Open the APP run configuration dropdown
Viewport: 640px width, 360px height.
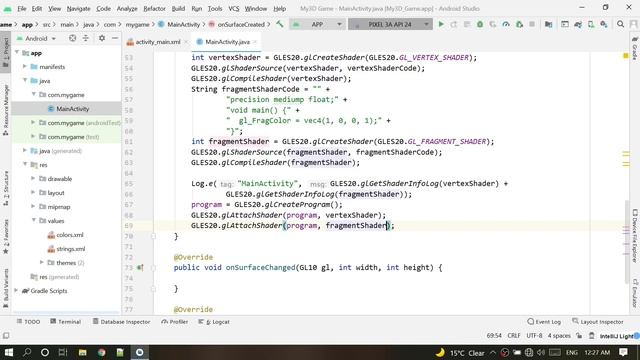(x=317, y=24)
